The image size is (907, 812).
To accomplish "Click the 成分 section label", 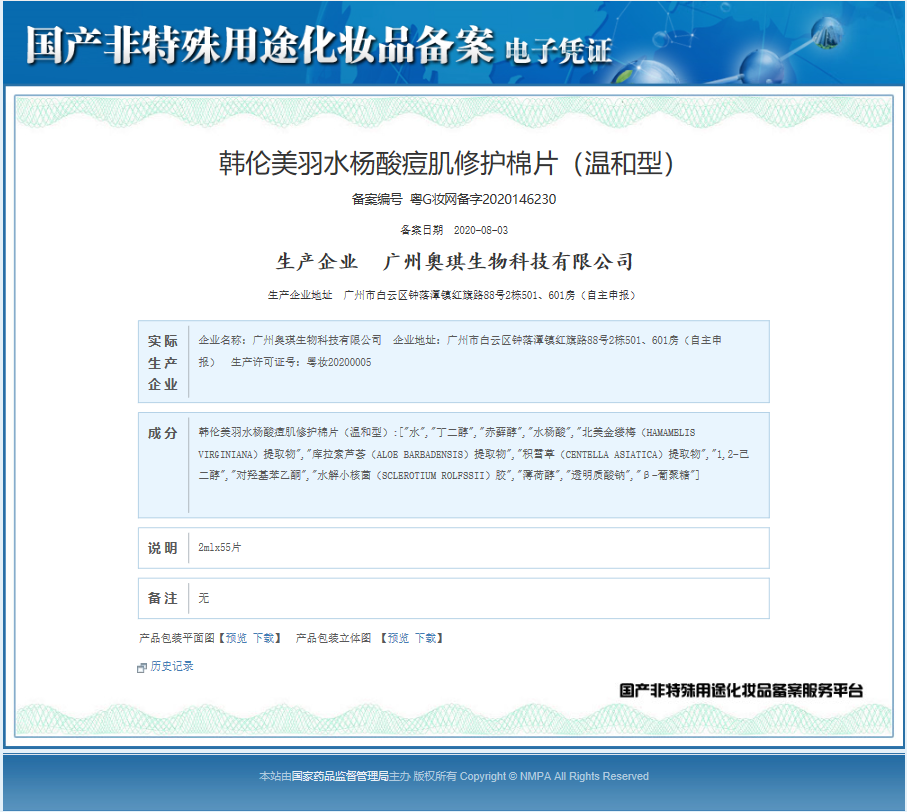I will [x=163, y=433].
